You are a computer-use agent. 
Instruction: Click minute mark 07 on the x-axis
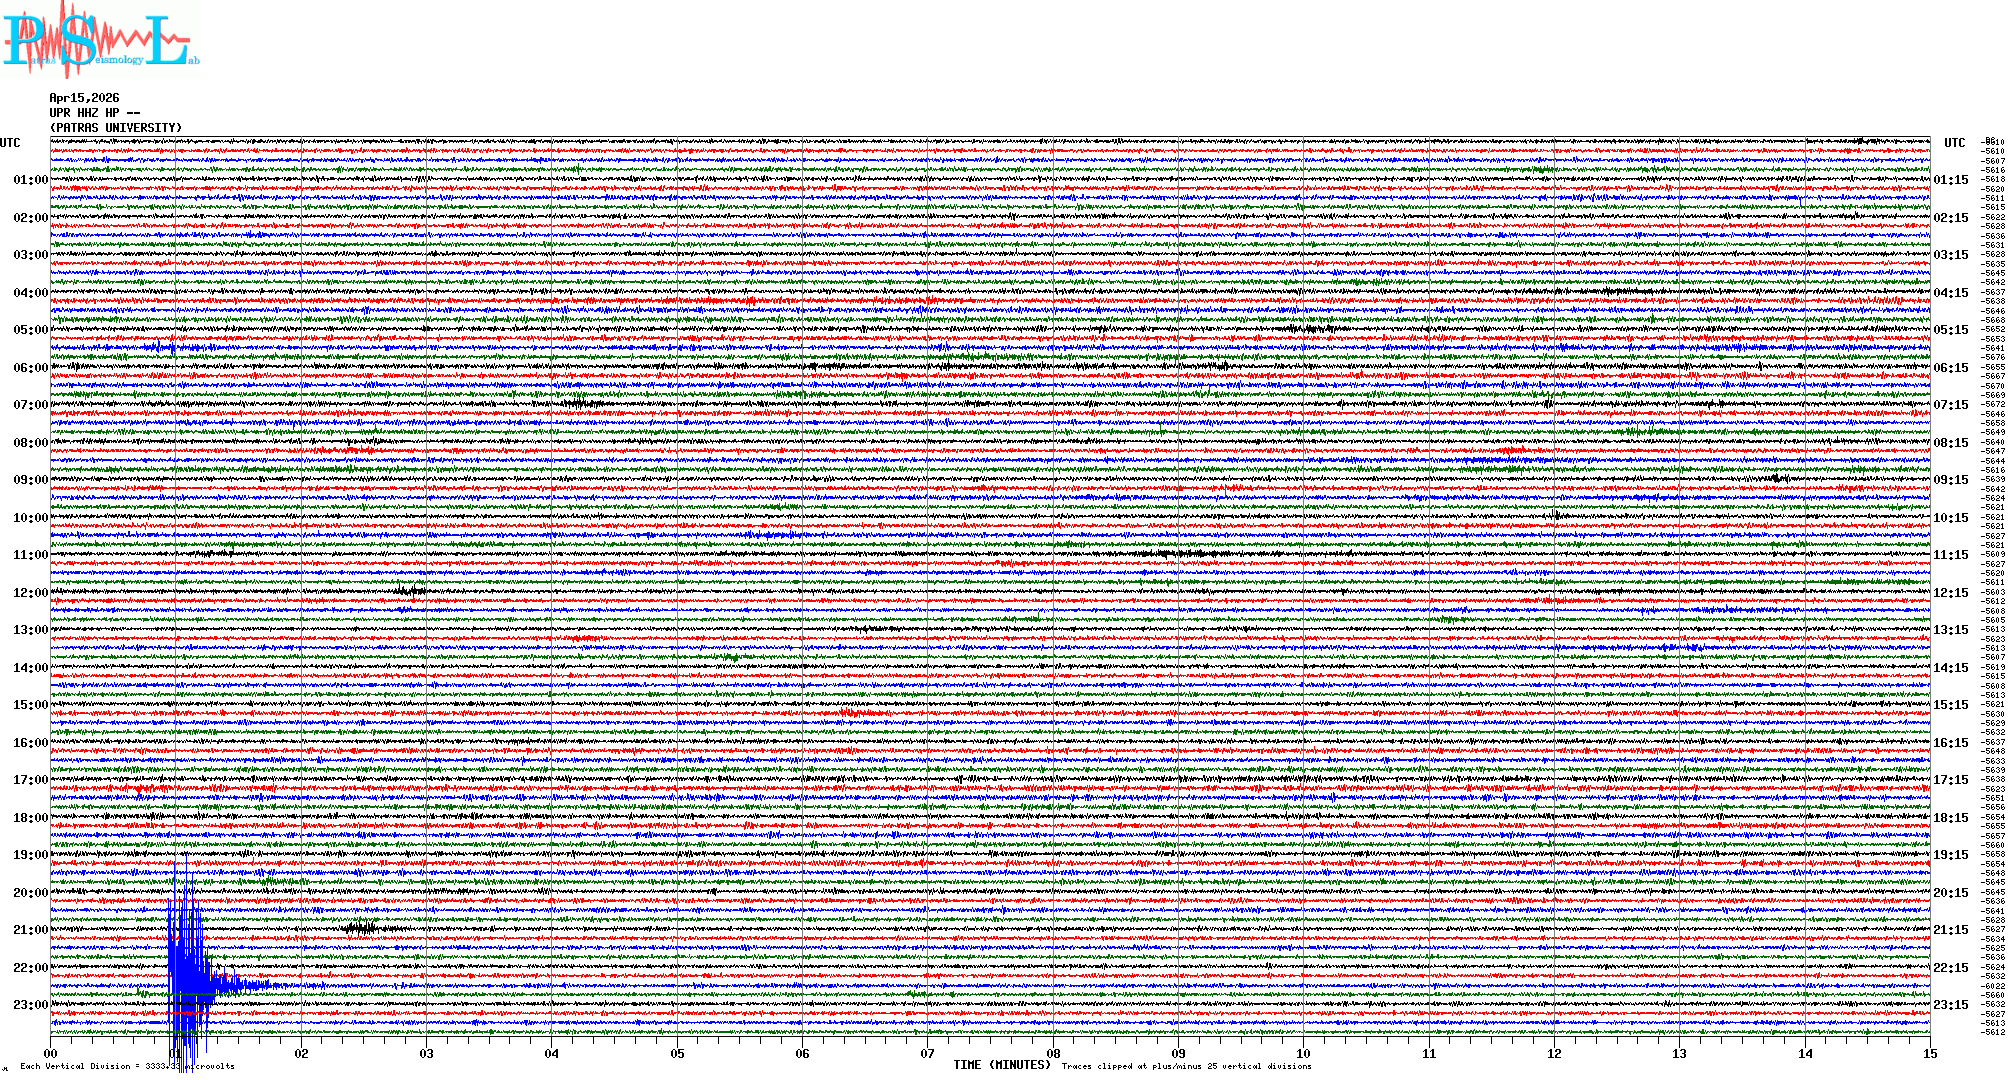pos(928,1053)
